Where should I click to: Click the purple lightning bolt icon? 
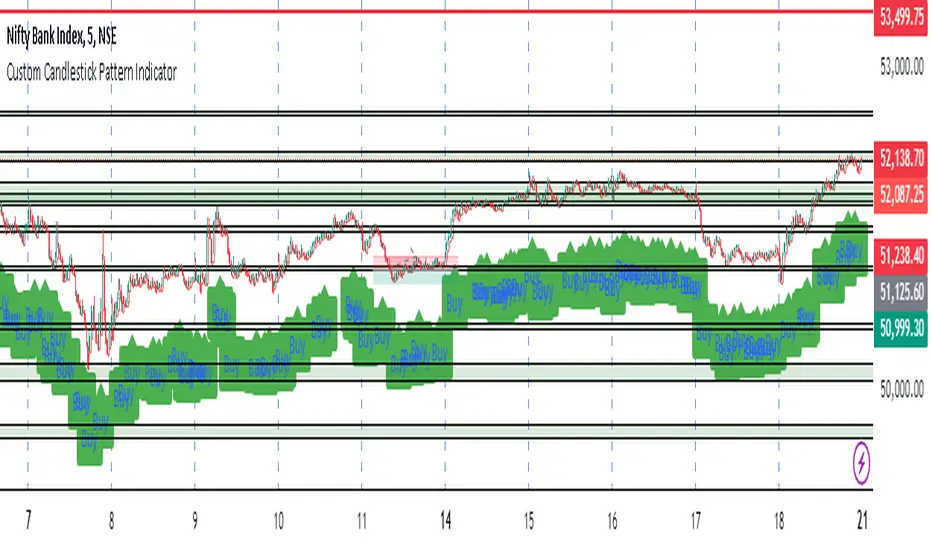point(861,462)
